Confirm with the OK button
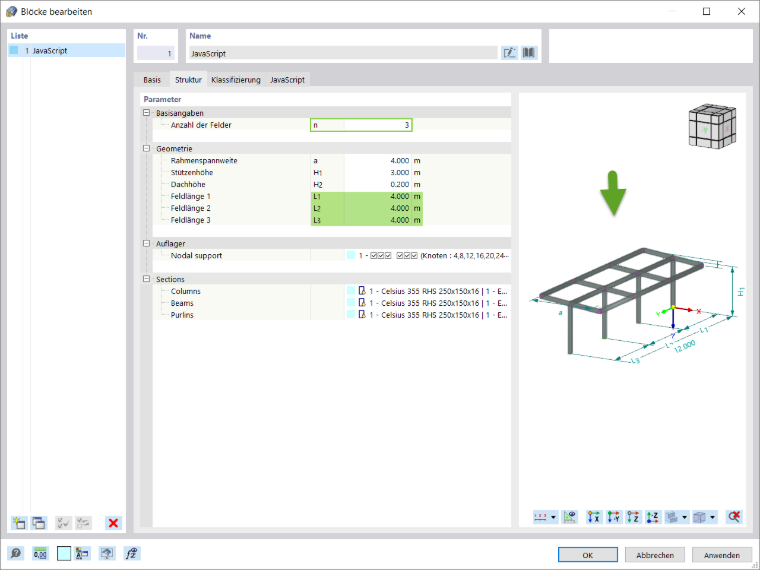The image size is (760, 570). click(x=587, y=555)
